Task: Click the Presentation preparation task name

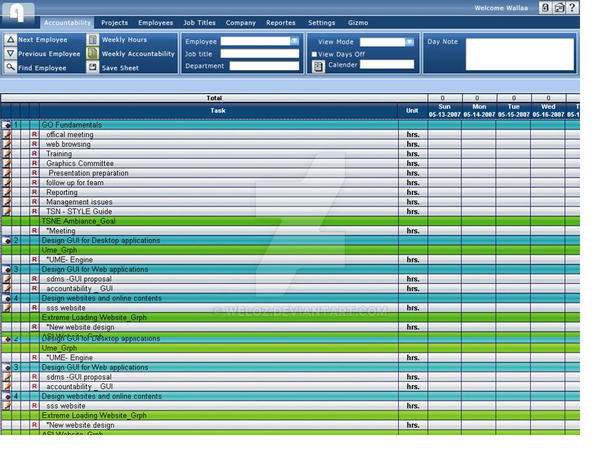Action: pos(88,173)
